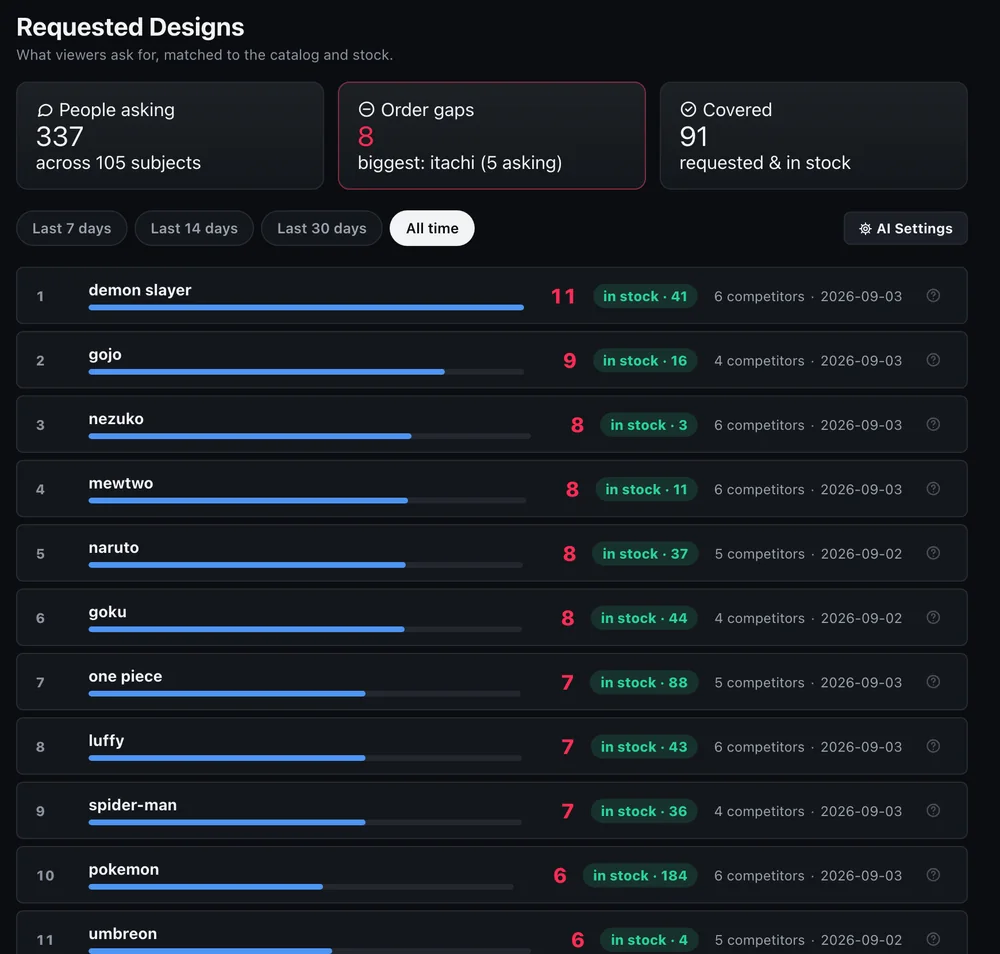Select the 'one piece' subject name
1000x954 pixels.
point(125,677)
